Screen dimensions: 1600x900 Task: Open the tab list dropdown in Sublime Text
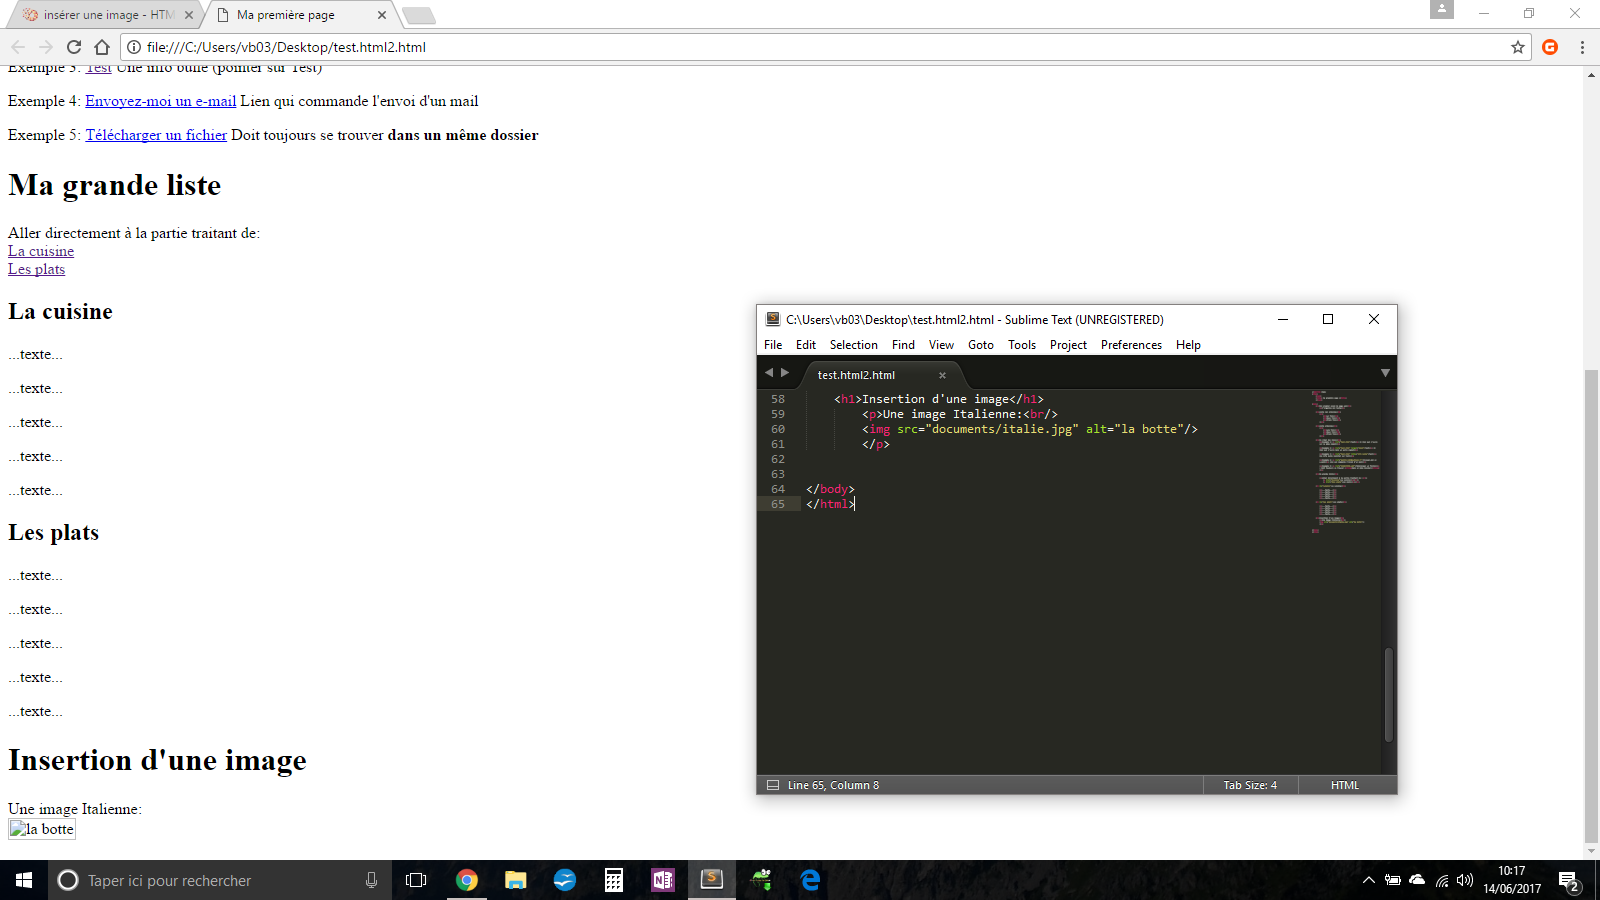pos(1385,372)
